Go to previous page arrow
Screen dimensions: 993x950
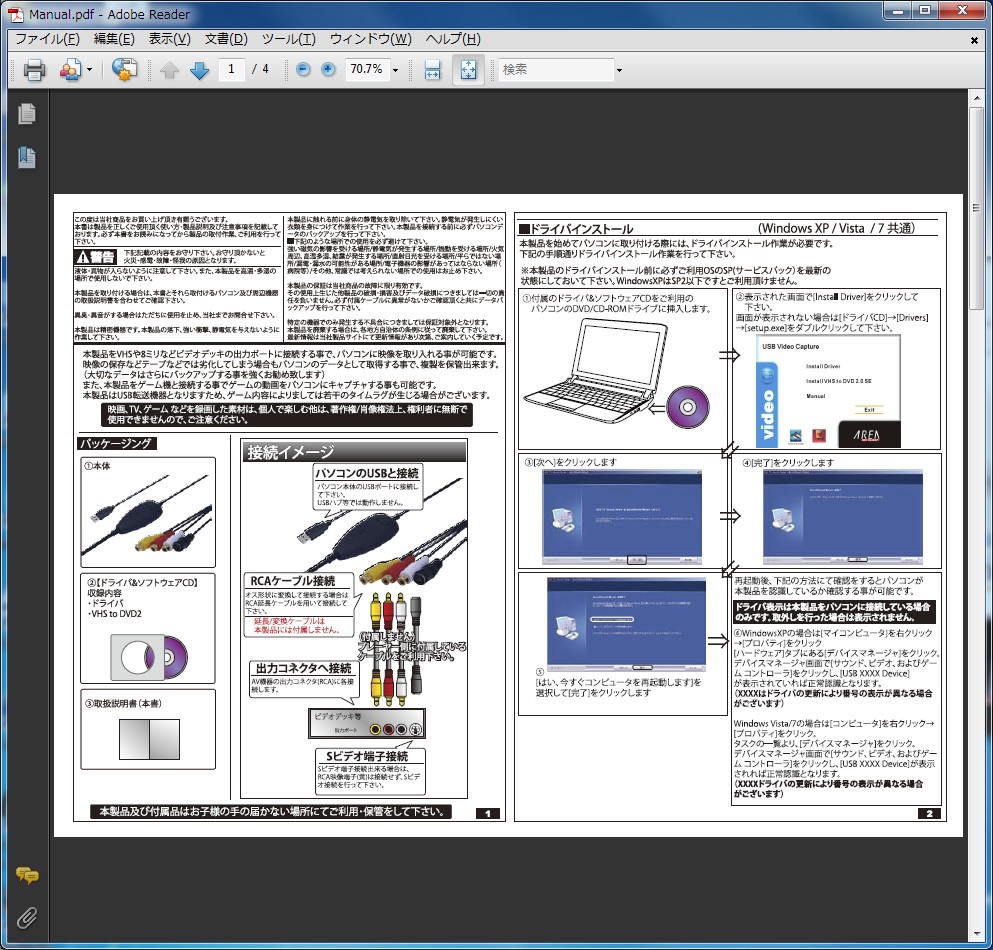point(169,70)
